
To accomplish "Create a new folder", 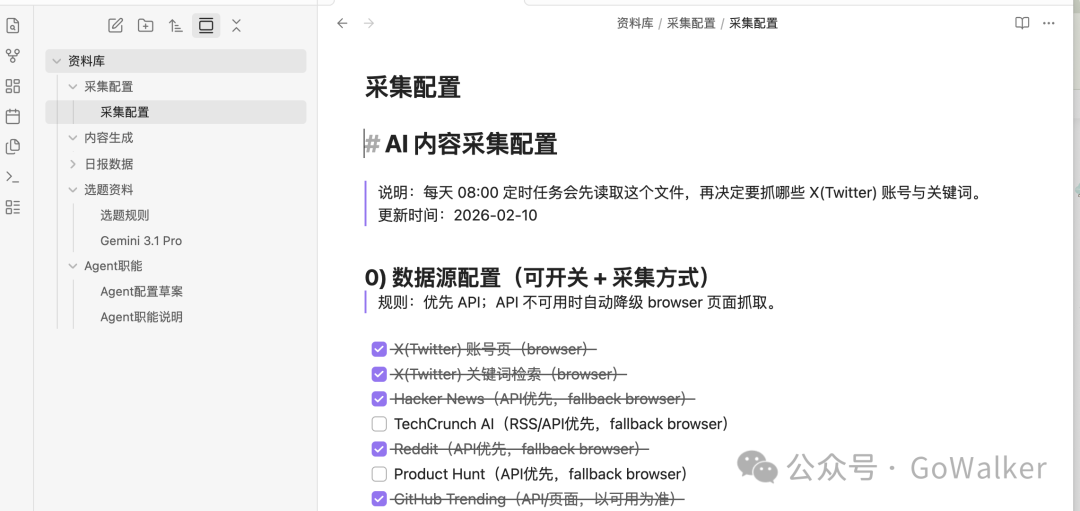I will tap(145, 26).
